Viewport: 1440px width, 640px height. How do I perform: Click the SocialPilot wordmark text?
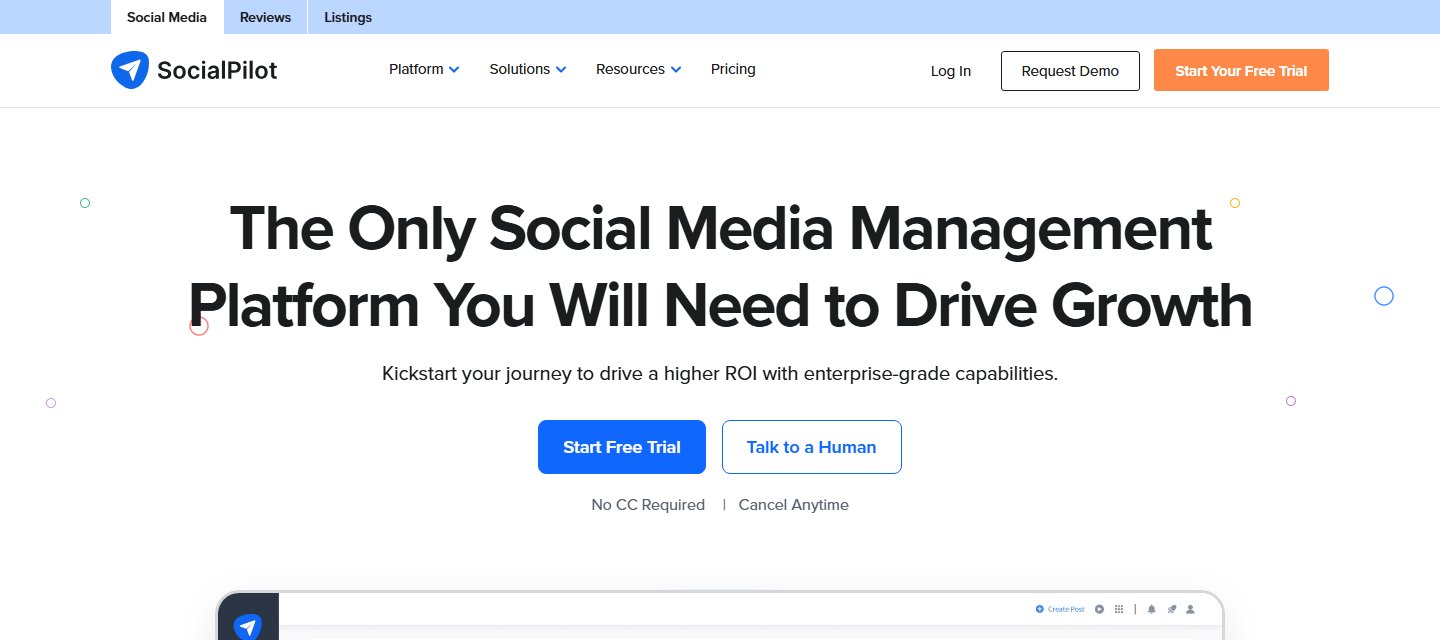[217, 70]
